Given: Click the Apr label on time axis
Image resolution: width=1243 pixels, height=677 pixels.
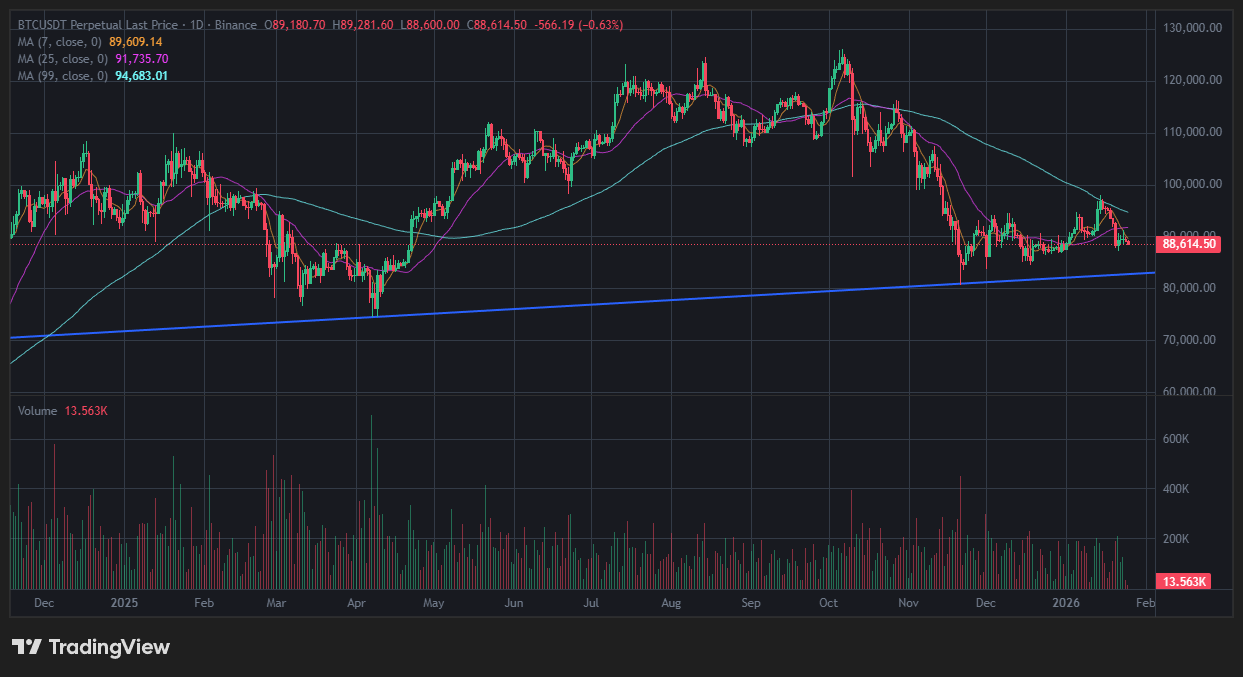Looking at the screenshot, I should click(x=356, y=604).
